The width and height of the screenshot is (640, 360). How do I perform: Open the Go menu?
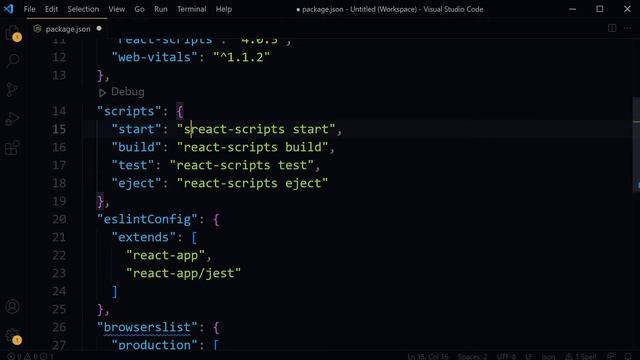pyautogui.click(x=139, y=9)
